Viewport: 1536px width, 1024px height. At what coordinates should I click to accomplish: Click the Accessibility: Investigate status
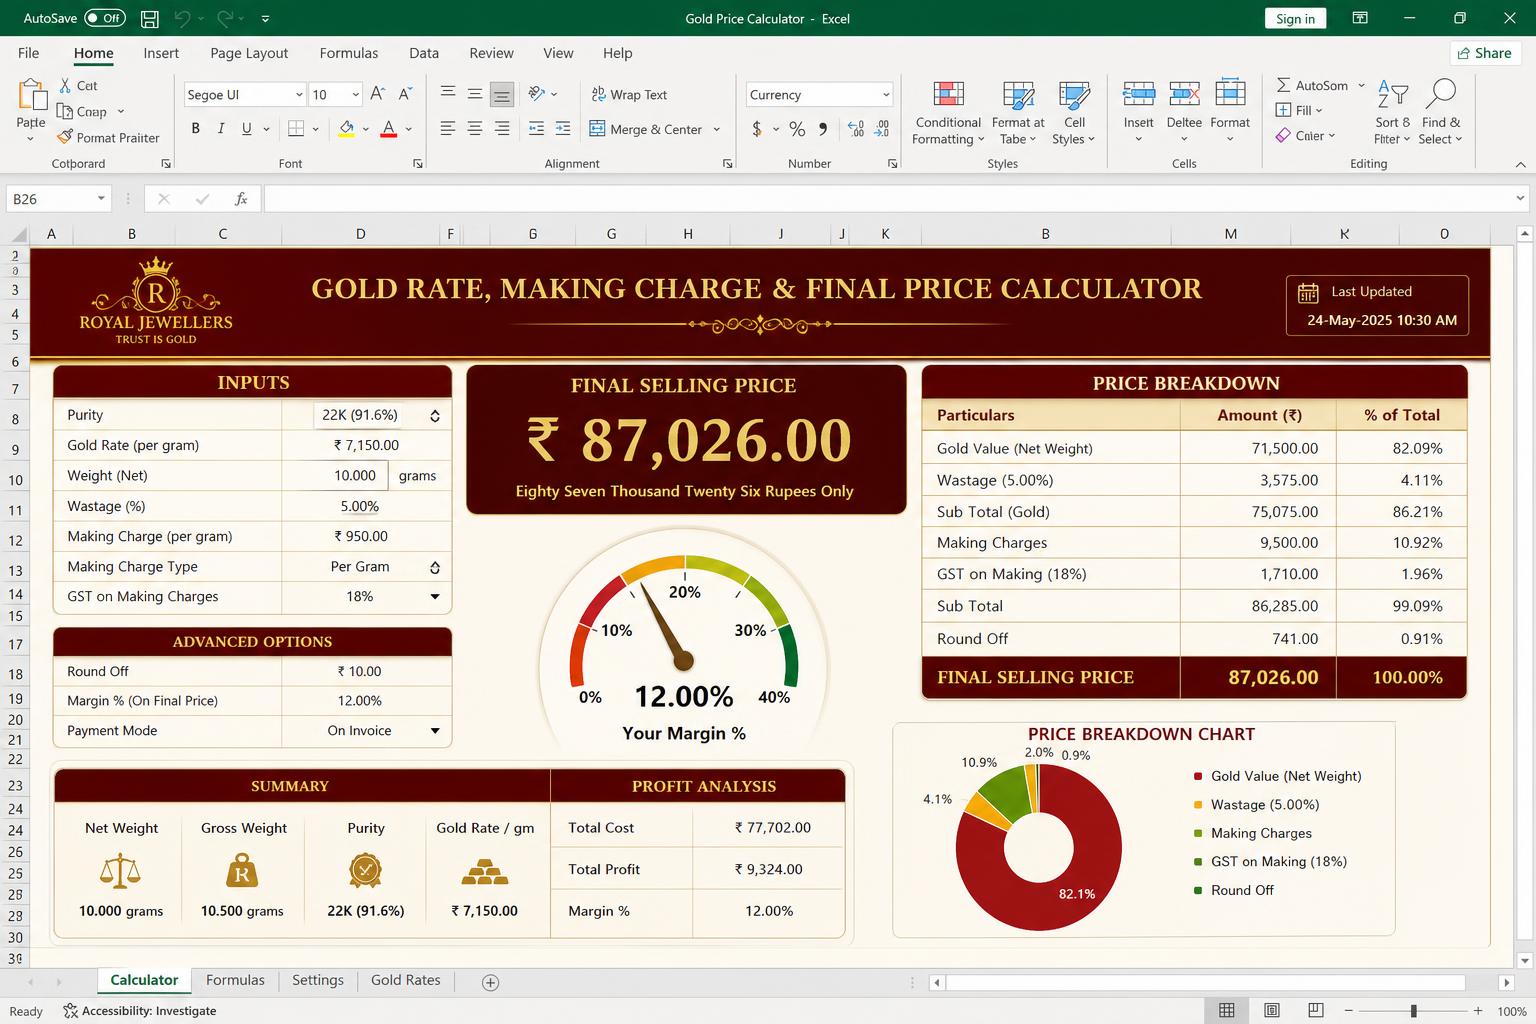(x=139, y=1011)
